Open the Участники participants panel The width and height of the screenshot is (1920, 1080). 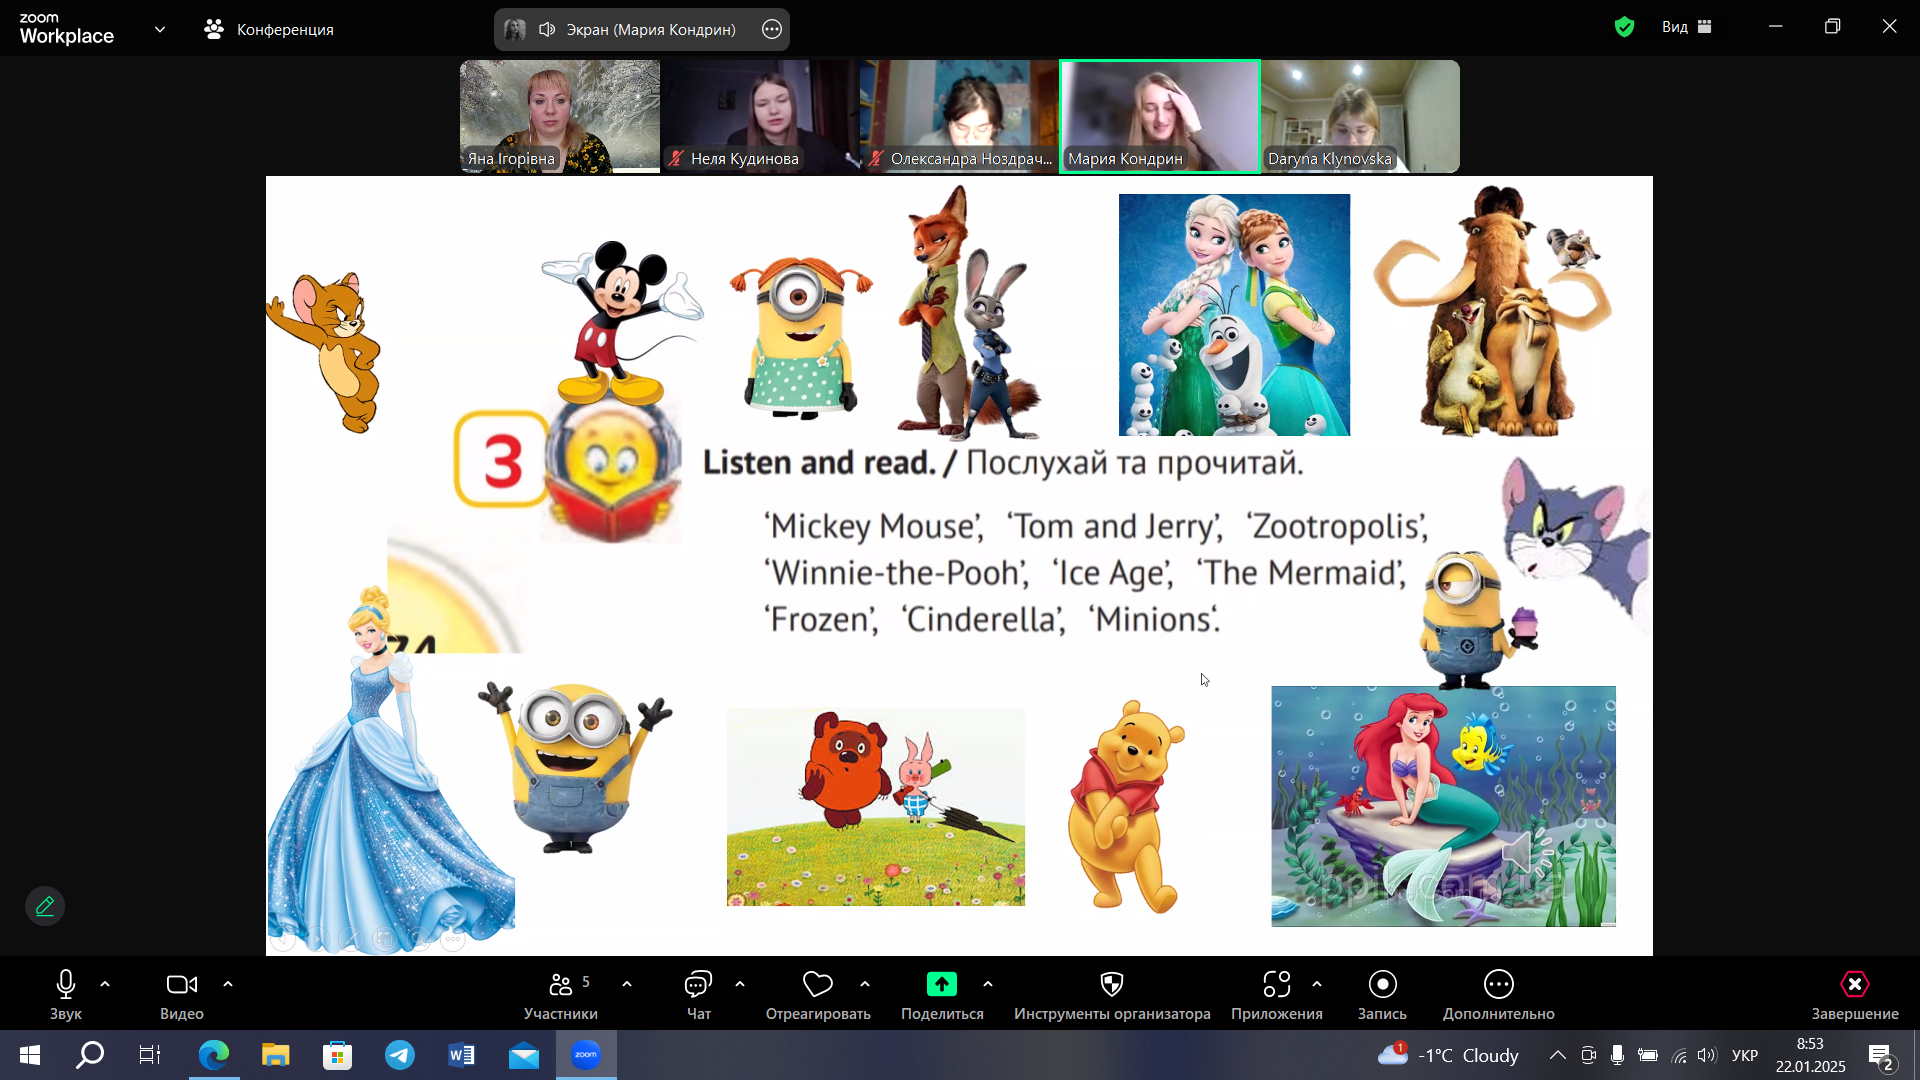[561, 995]
